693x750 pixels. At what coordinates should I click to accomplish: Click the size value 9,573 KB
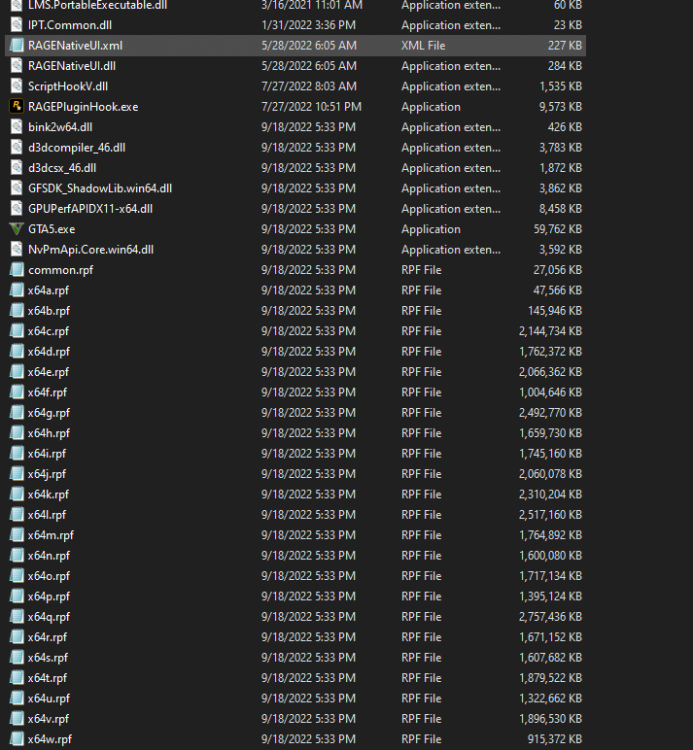(x=561, y=107)
